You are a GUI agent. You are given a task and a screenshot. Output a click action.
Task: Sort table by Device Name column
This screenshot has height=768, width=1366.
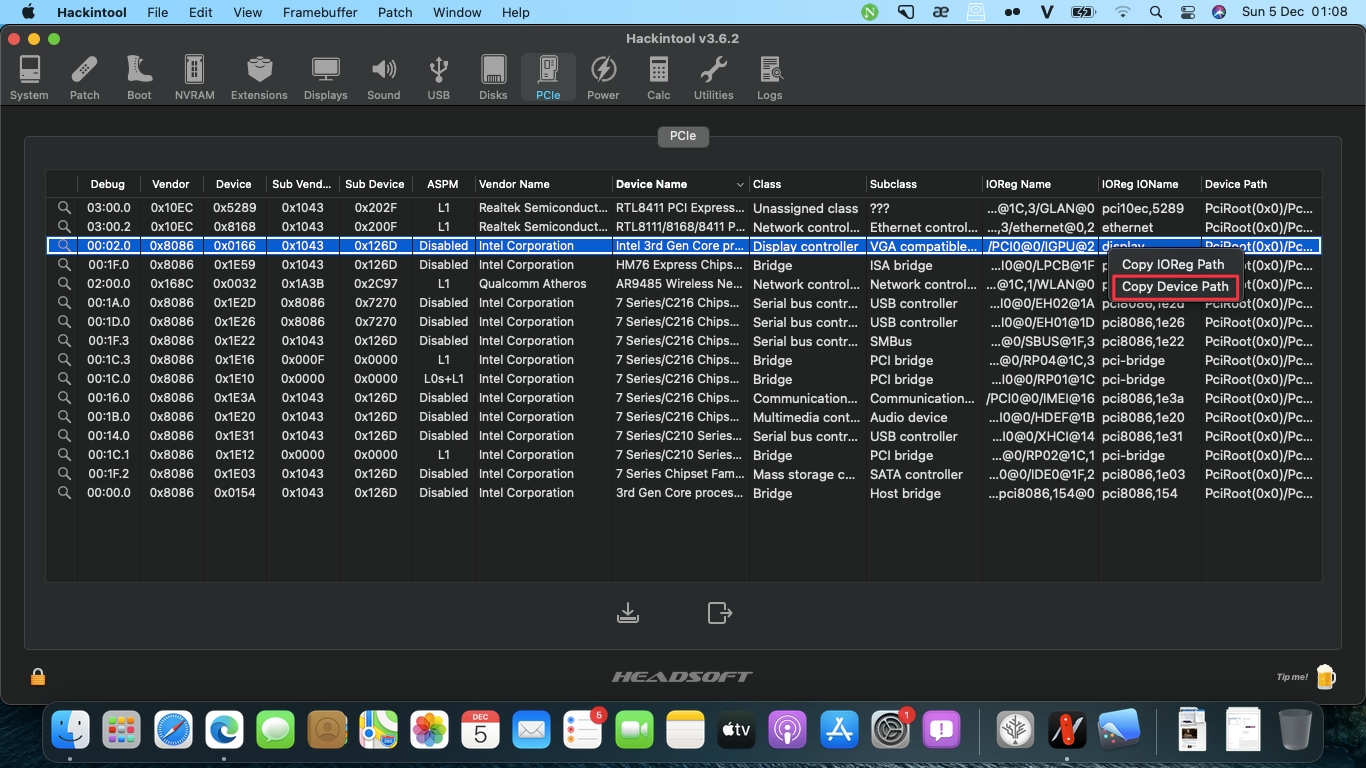click(x=680, y=184)
